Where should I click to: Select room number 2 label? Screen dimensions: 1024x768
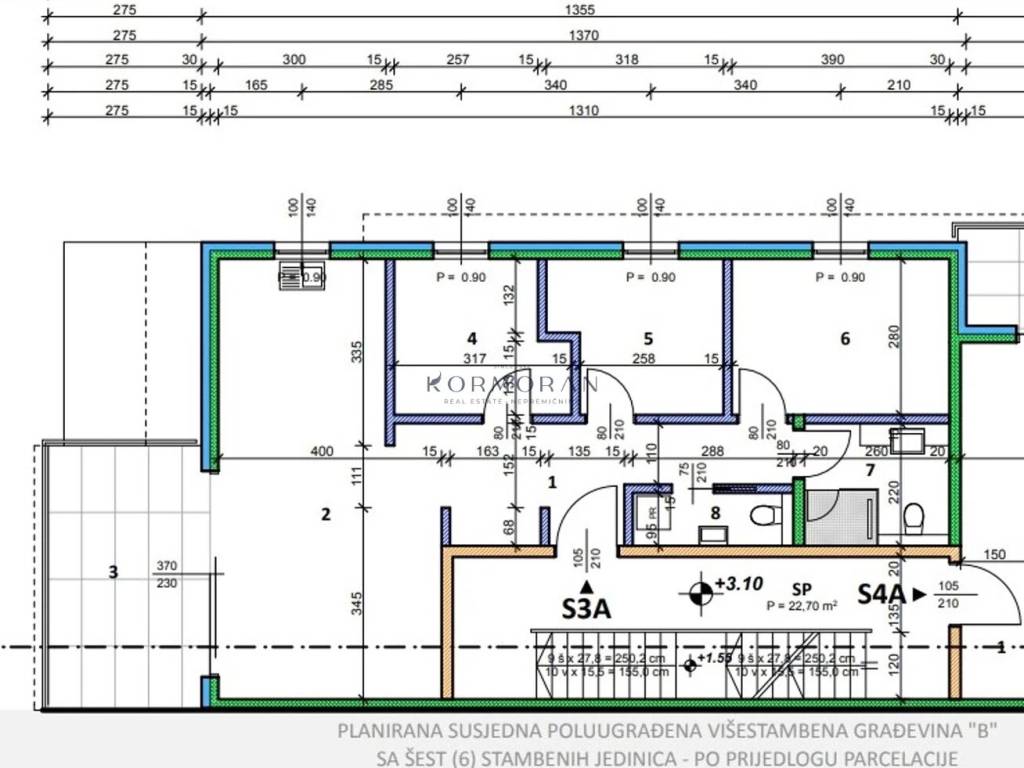click(x=326, y=515)
